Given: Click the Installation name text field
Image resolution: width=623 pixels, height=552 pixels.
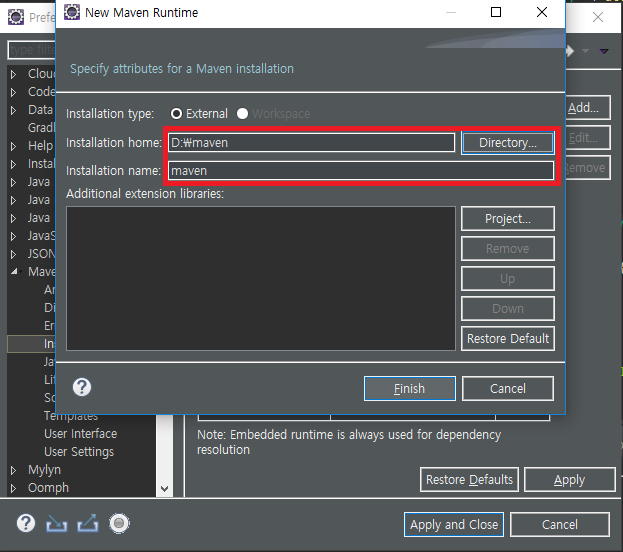Looking at the screenshot, I should tap(361, 171).
